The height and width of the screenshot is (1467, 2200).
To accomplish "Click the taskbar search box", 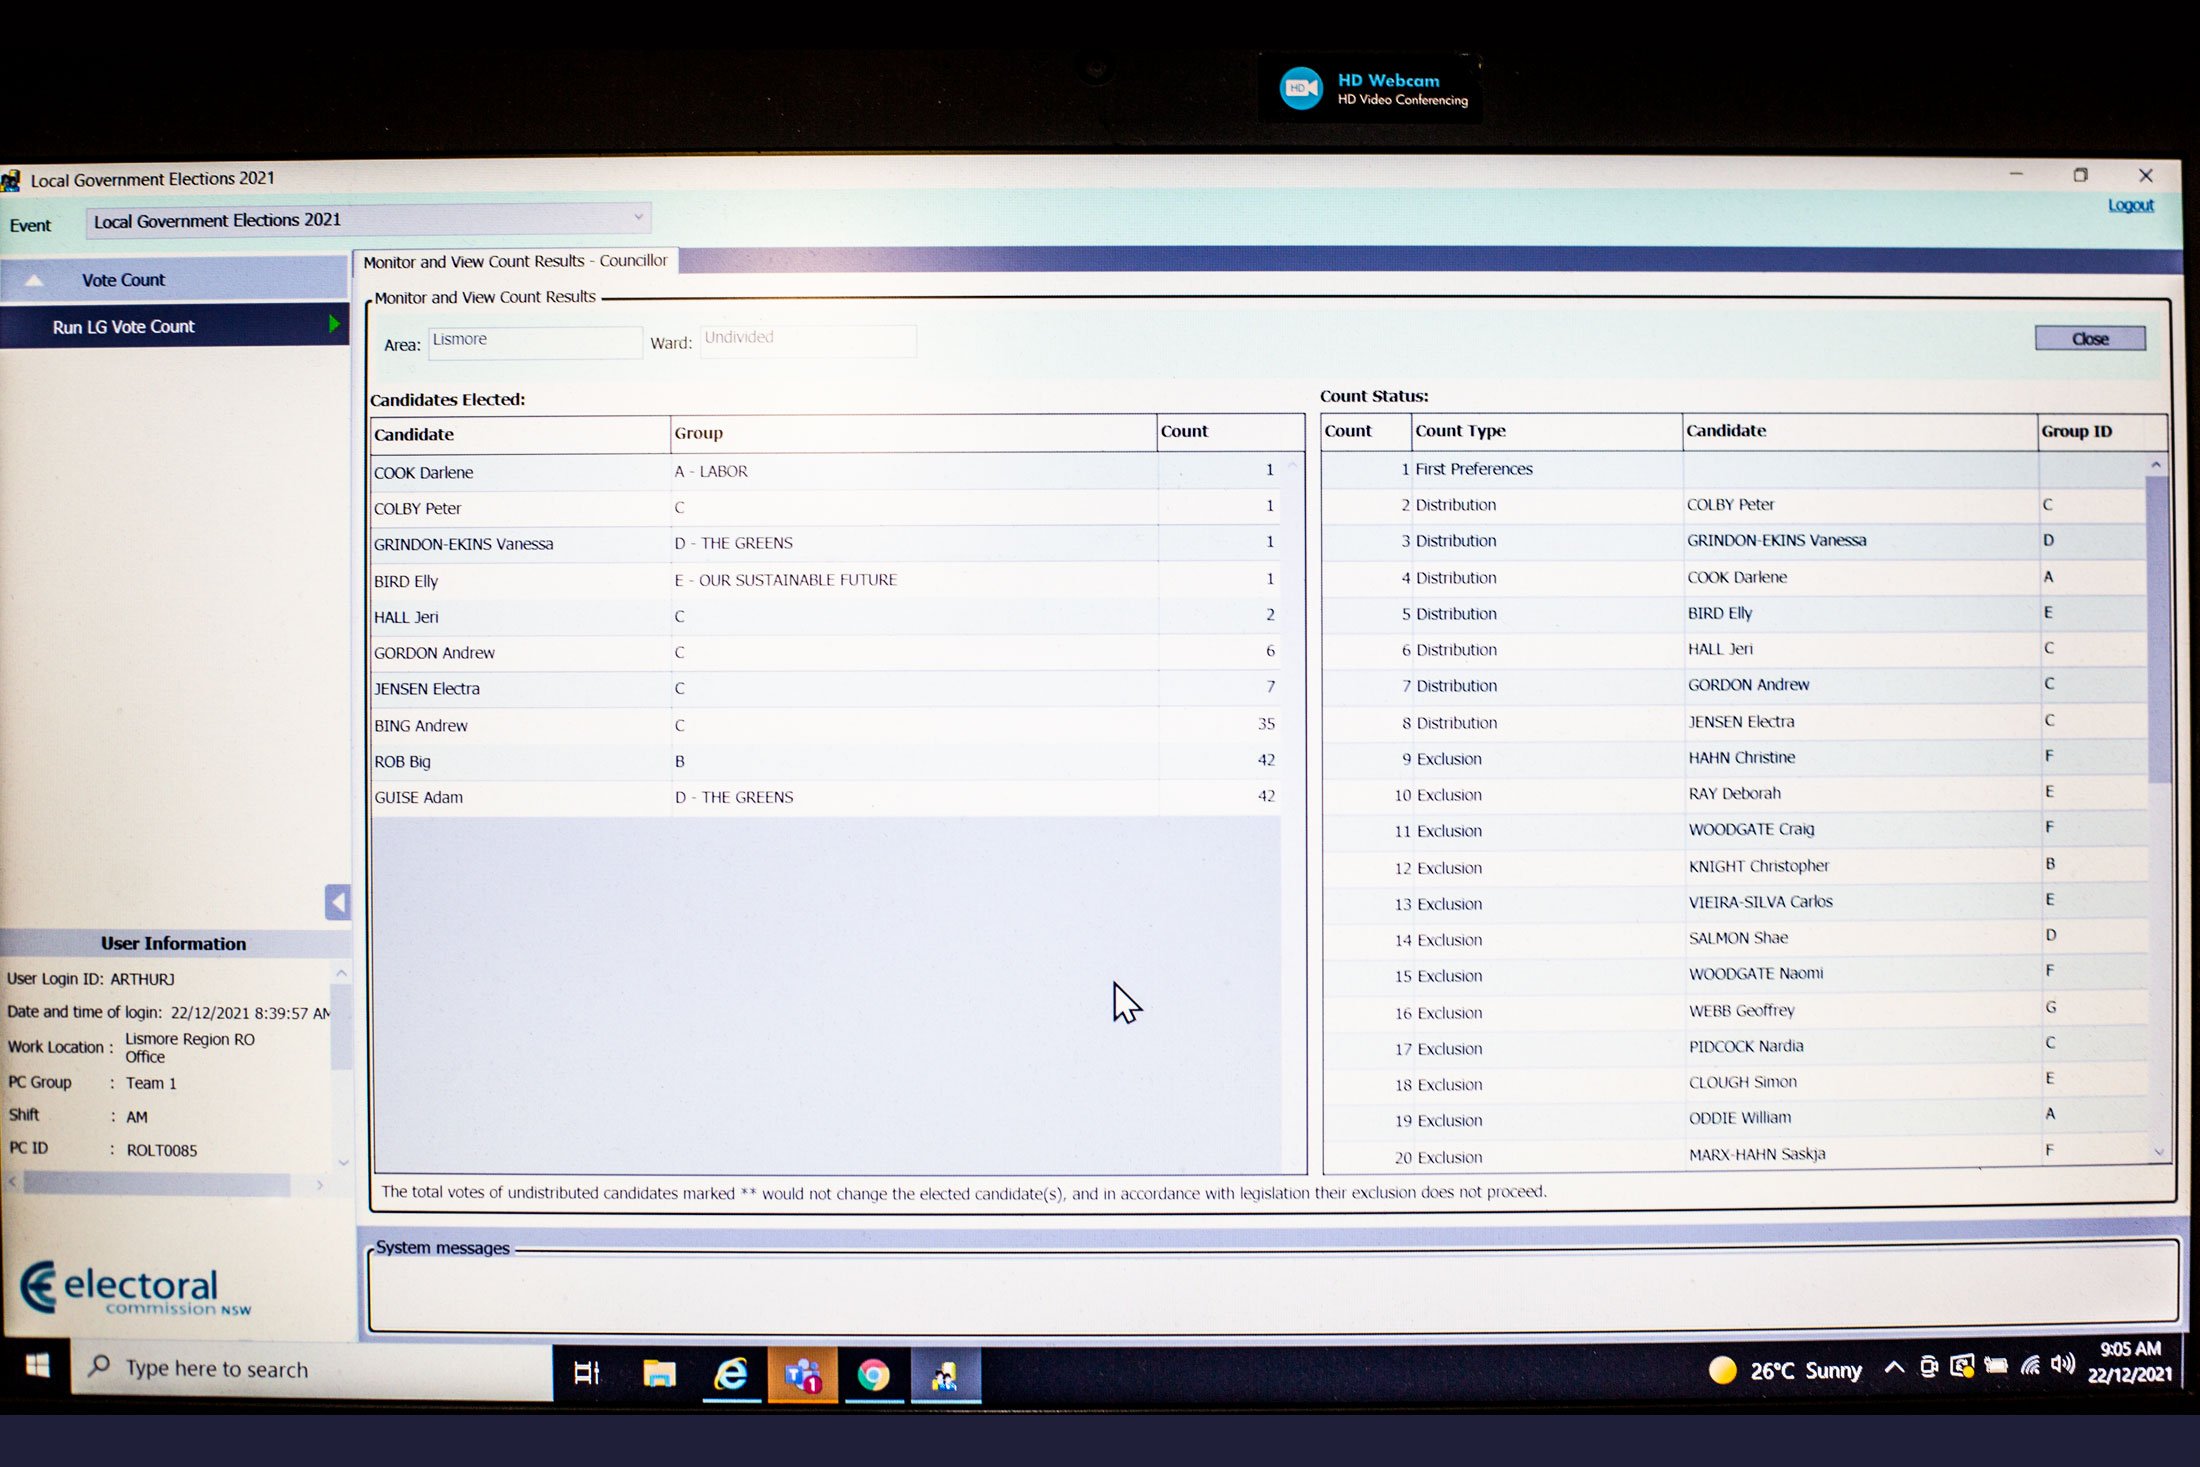I will pyautogui.click(x=312, y=1369).
